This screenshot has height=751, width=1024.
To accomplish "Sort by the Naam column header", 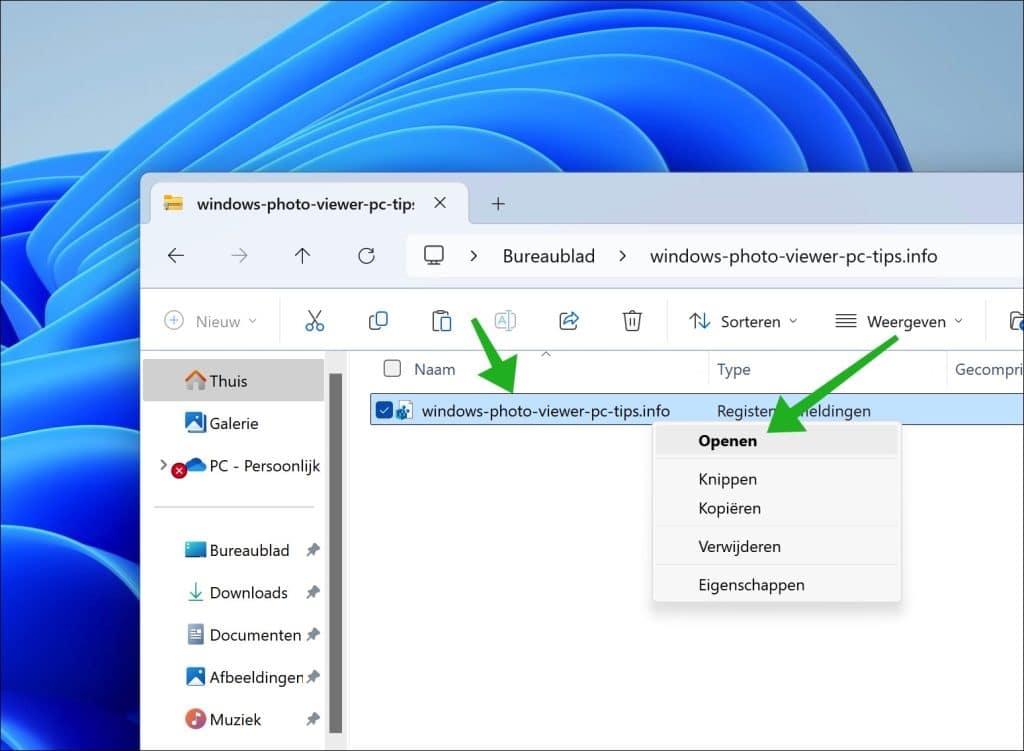I will click(435, 369).
